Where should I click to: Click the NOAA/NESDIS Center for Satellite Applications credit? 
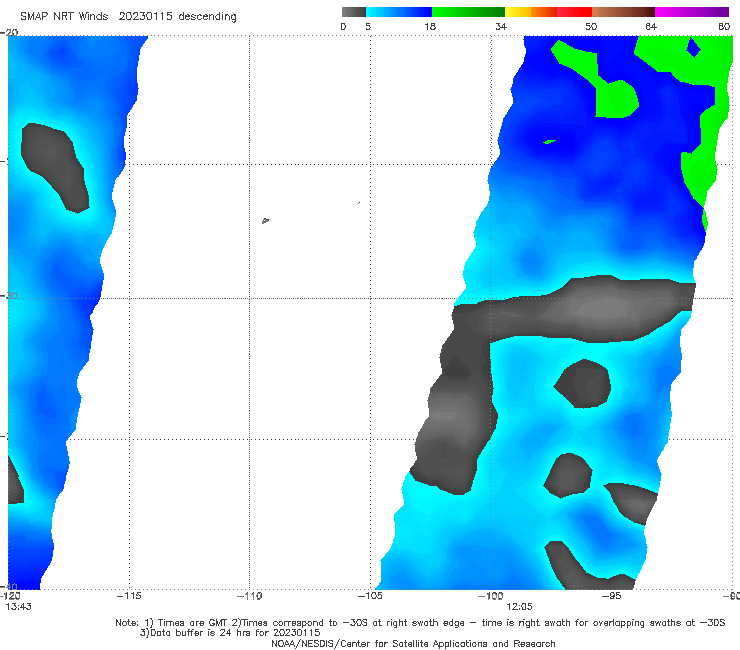[x=413, y=643]
